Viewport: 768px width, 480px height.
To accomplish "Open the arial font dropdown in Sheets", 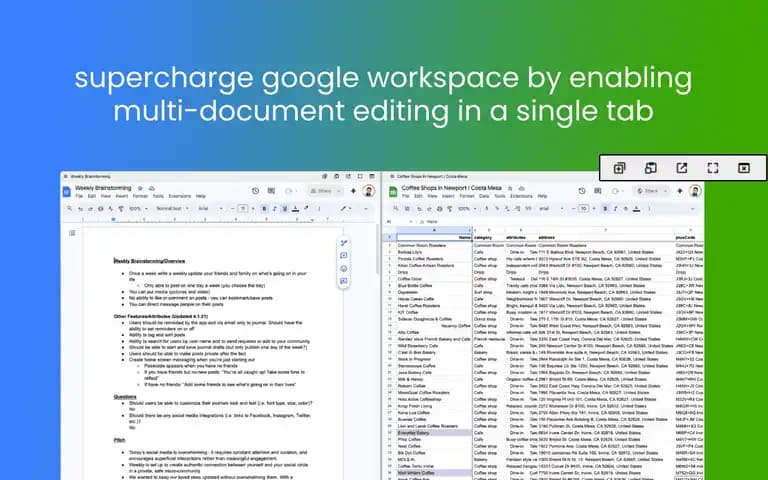I will [552, 209].
